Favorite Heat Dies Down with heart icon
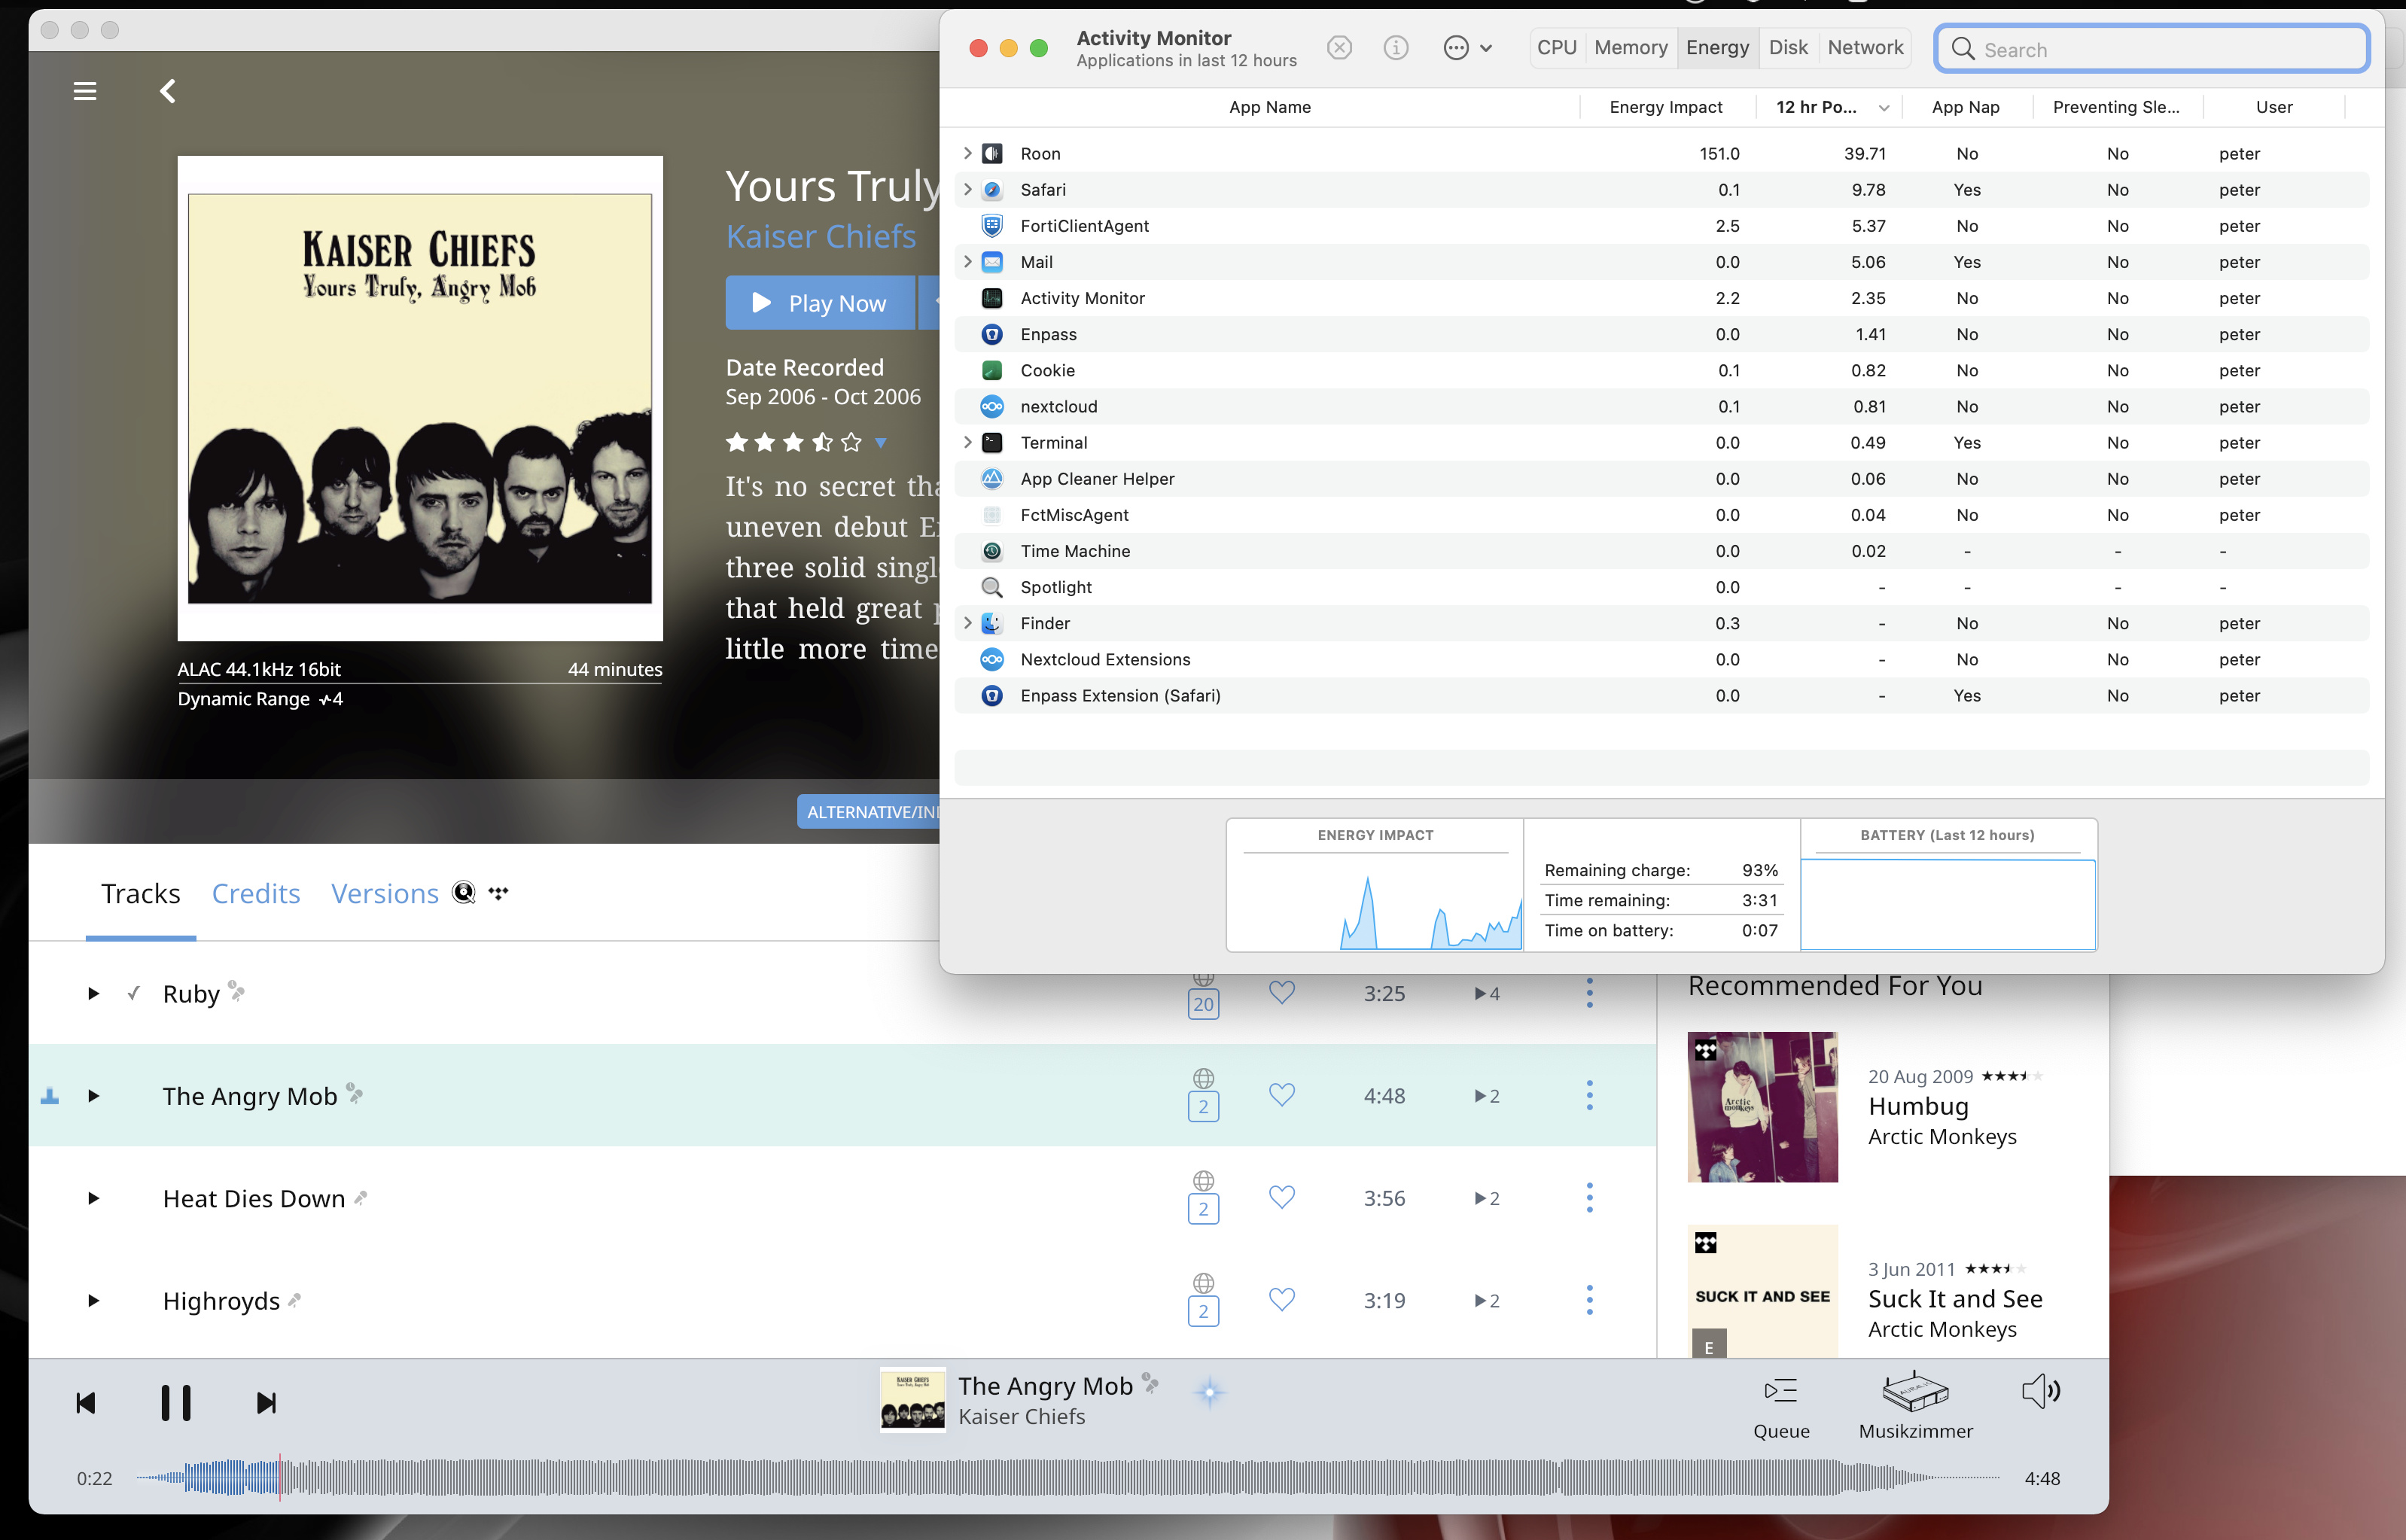This screenshot has width=2406, height=1540. [1281, 1197]
